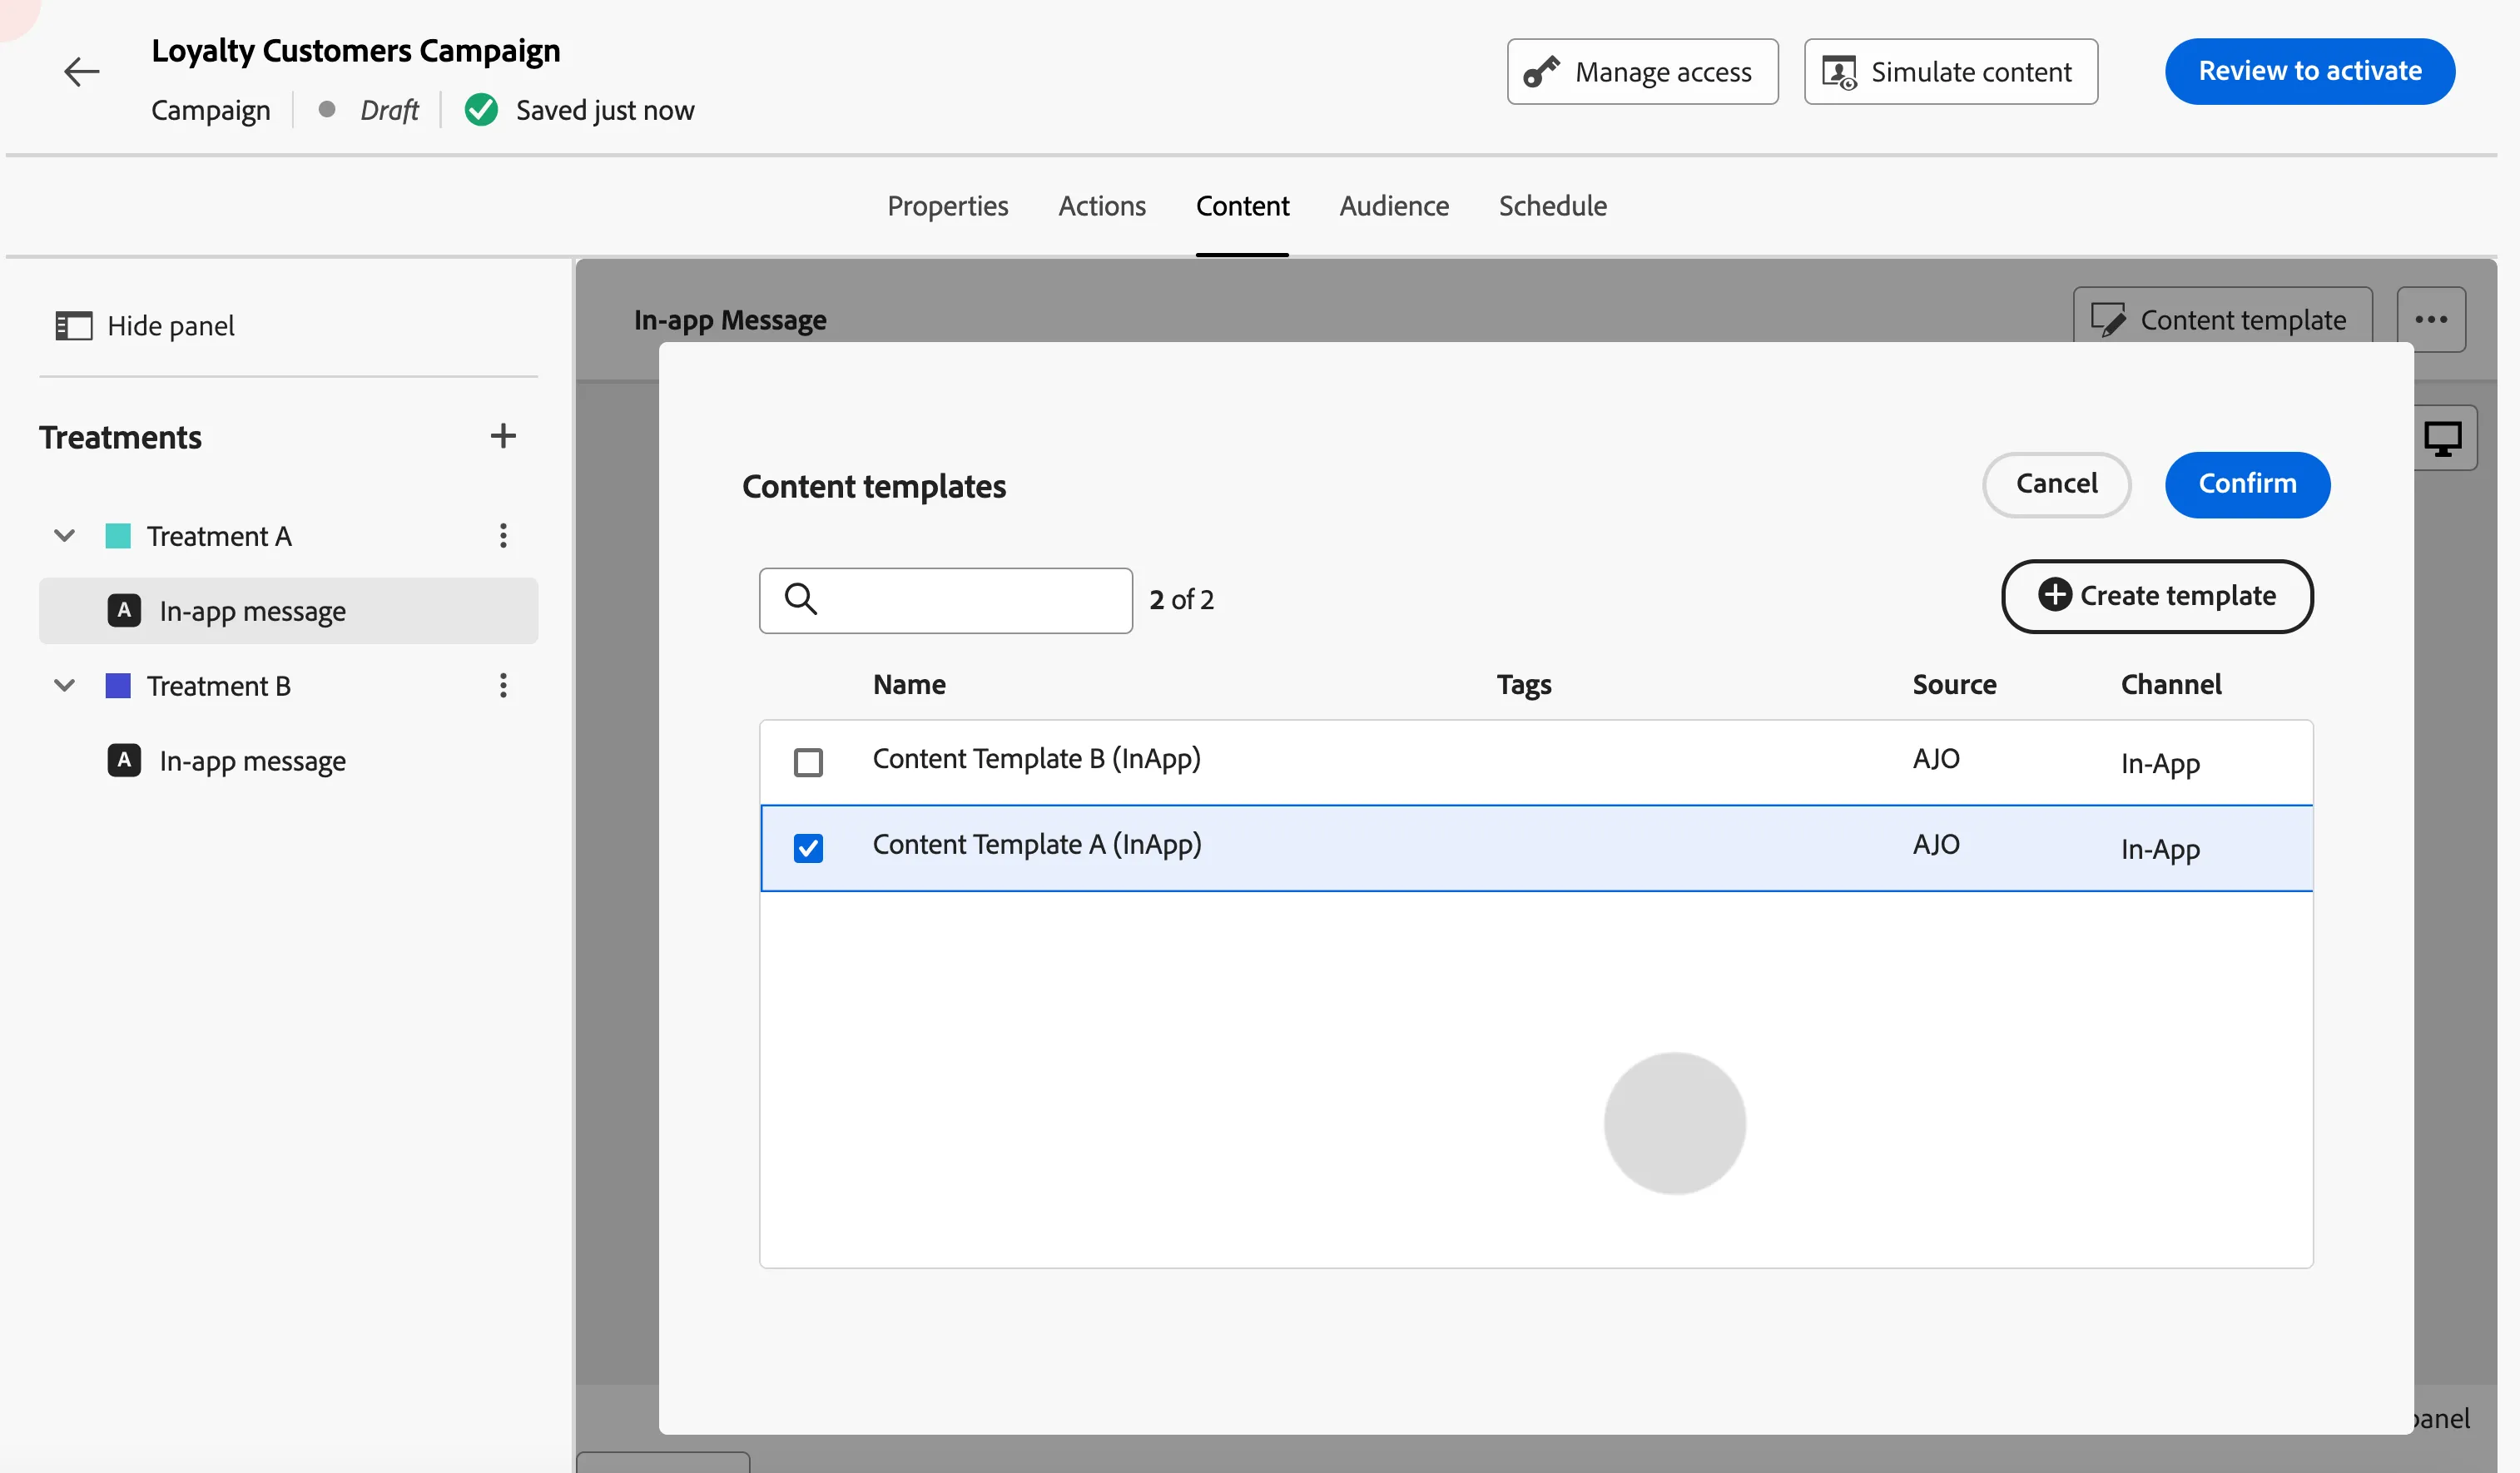Add a new treatment with plus icon
Image resolution: width=2520 pixels, height=1473 pixels.
[x=503, y=436]
